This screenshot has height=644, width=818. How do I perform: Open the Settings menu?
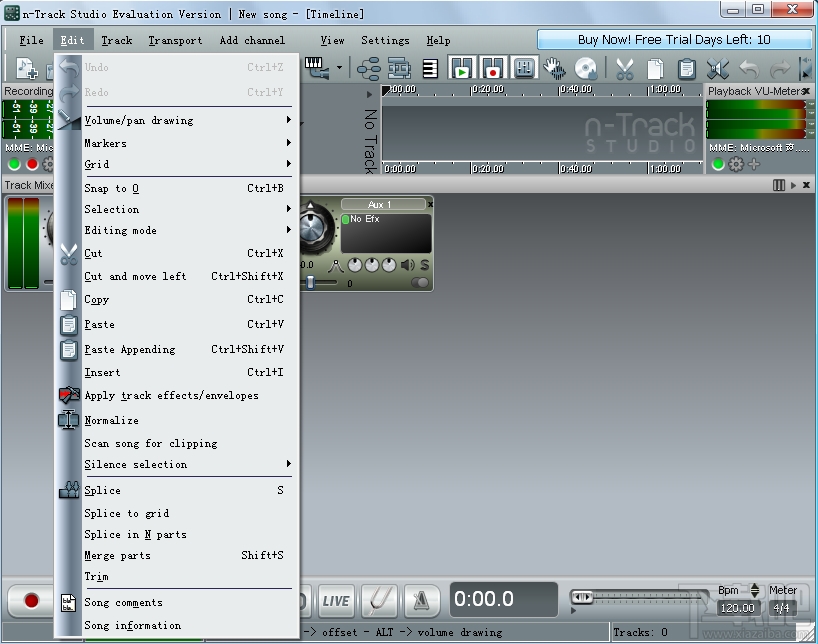385,40
